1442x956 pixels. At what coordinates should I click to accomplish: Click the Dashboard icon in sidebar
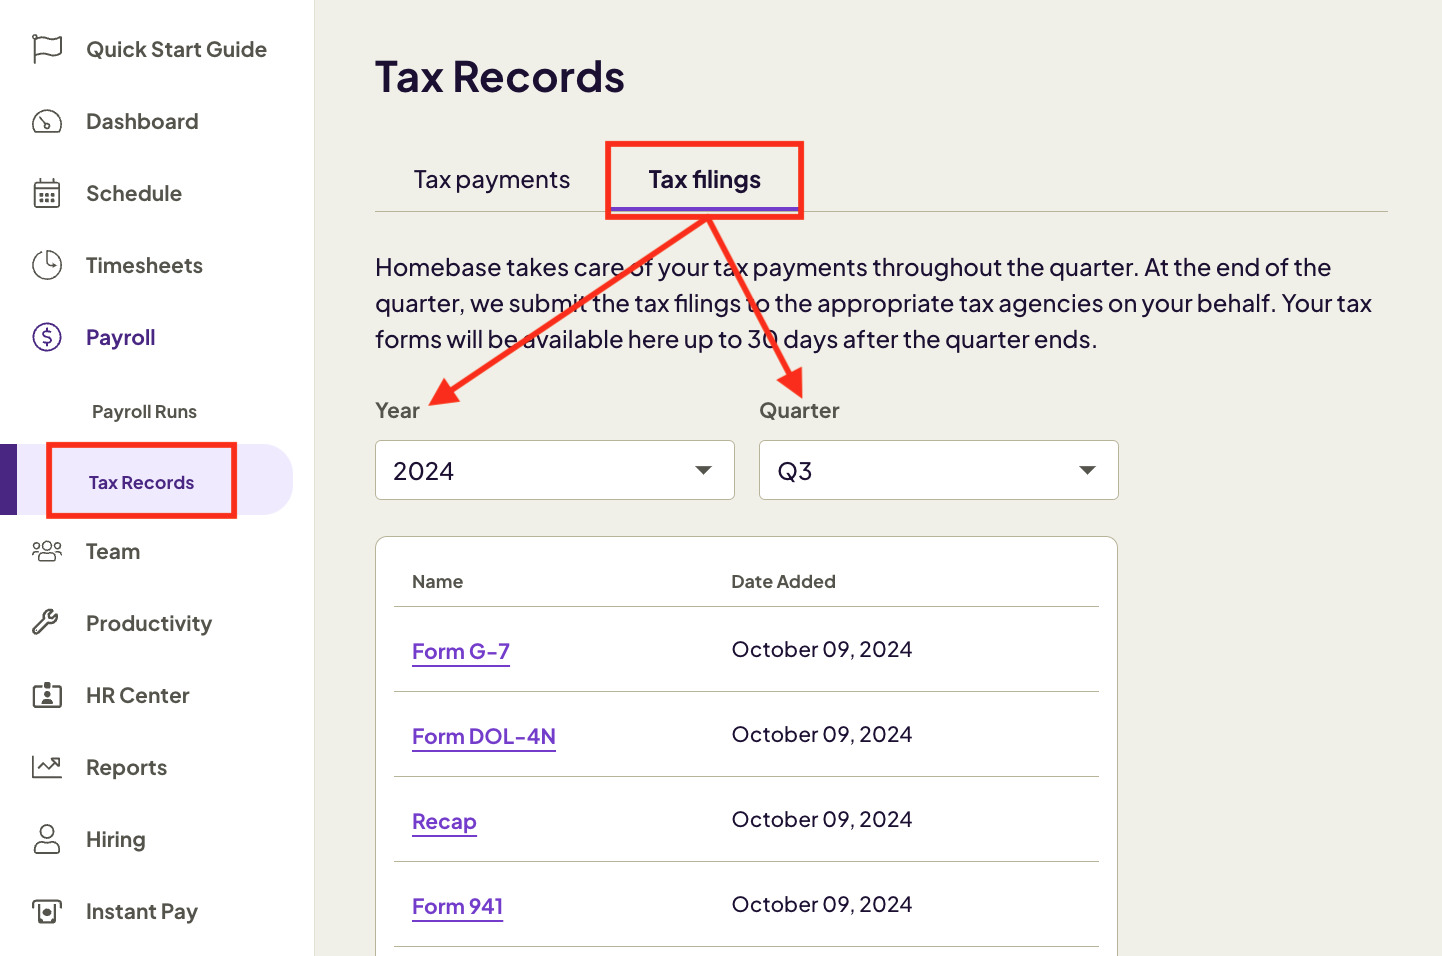click(46, 121)
